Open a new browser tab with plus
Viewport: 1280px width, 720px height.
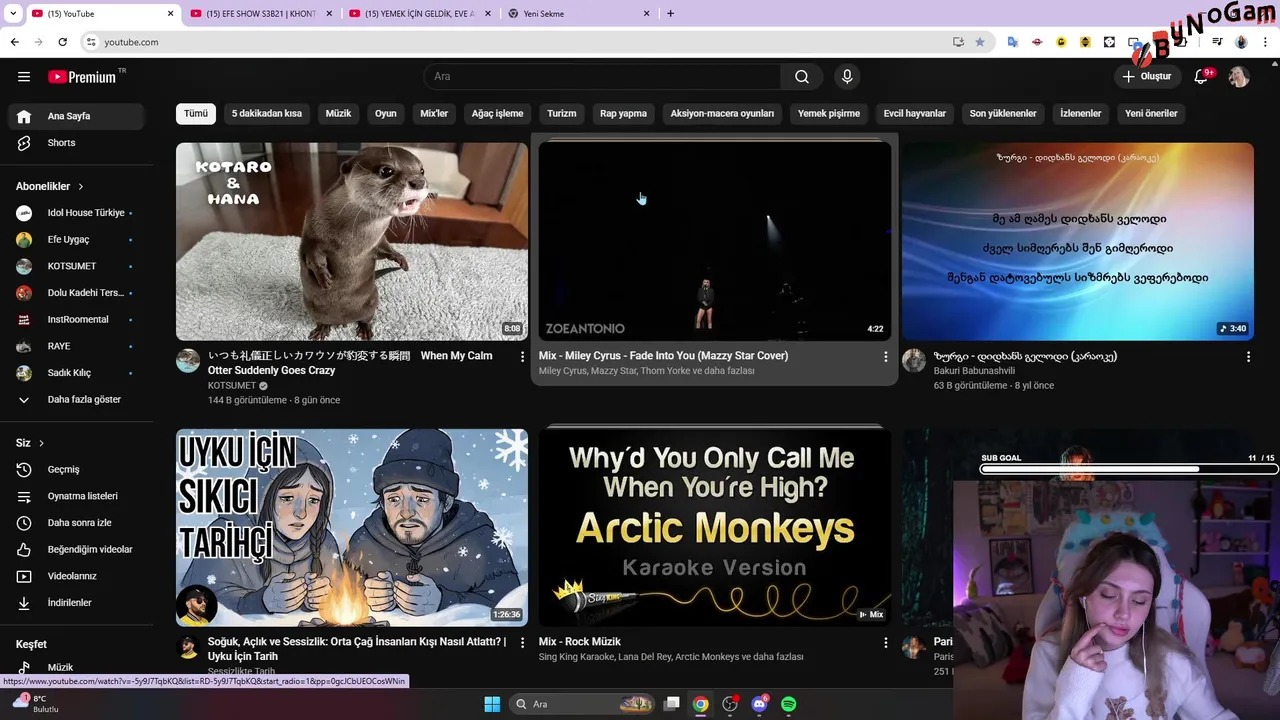pos(670,14)
